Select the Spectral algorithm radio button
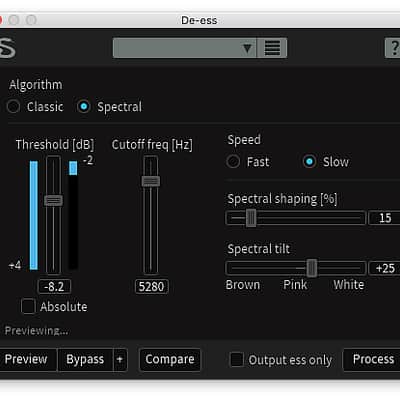 [84, 107]
